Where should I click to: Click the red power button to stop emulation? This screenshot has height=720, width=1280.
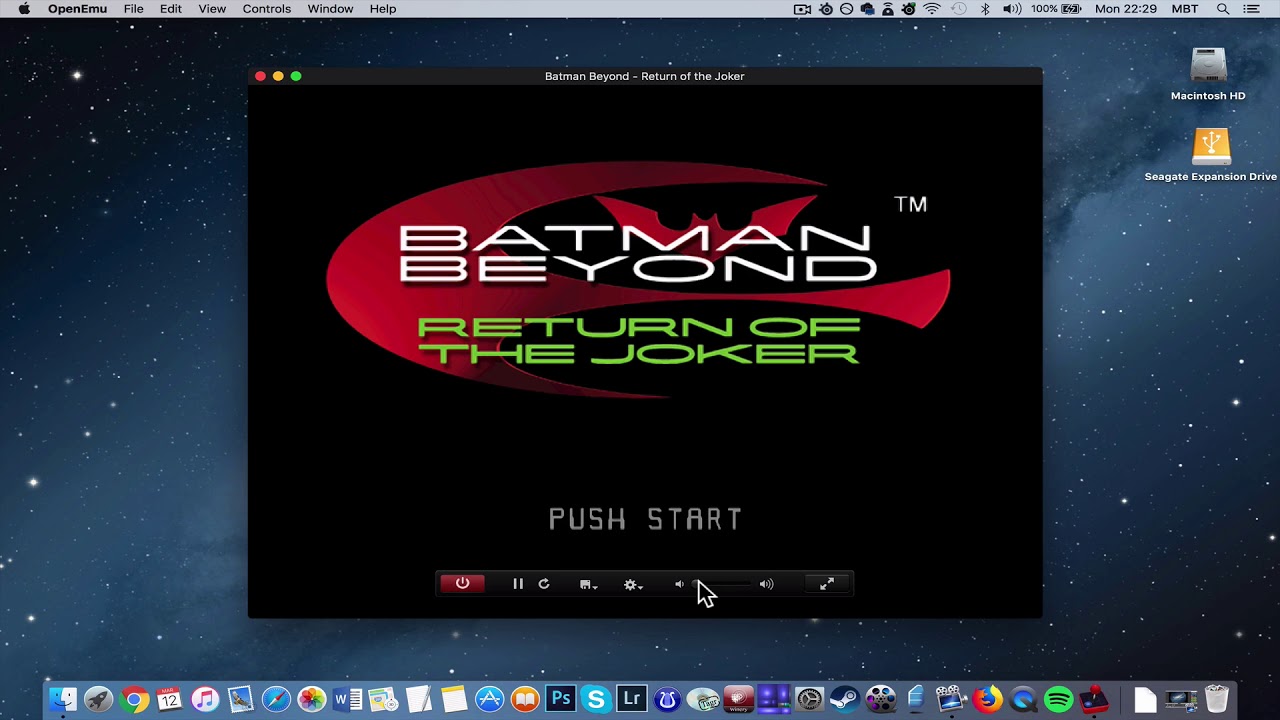462,584
